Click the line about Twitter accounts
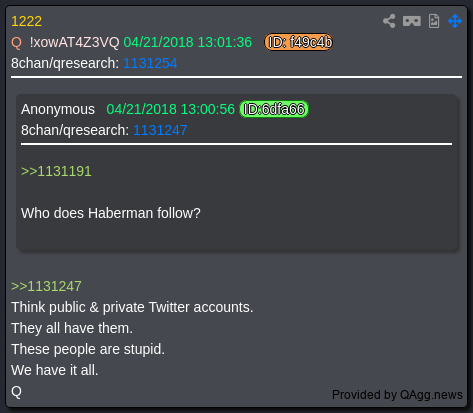Viewport: 473px width, 413px height. pos(132,307)
